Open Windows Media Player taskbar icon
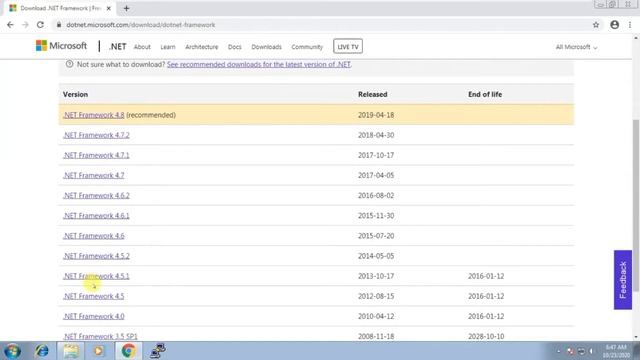Screen dimensions: 640x360 98,351
